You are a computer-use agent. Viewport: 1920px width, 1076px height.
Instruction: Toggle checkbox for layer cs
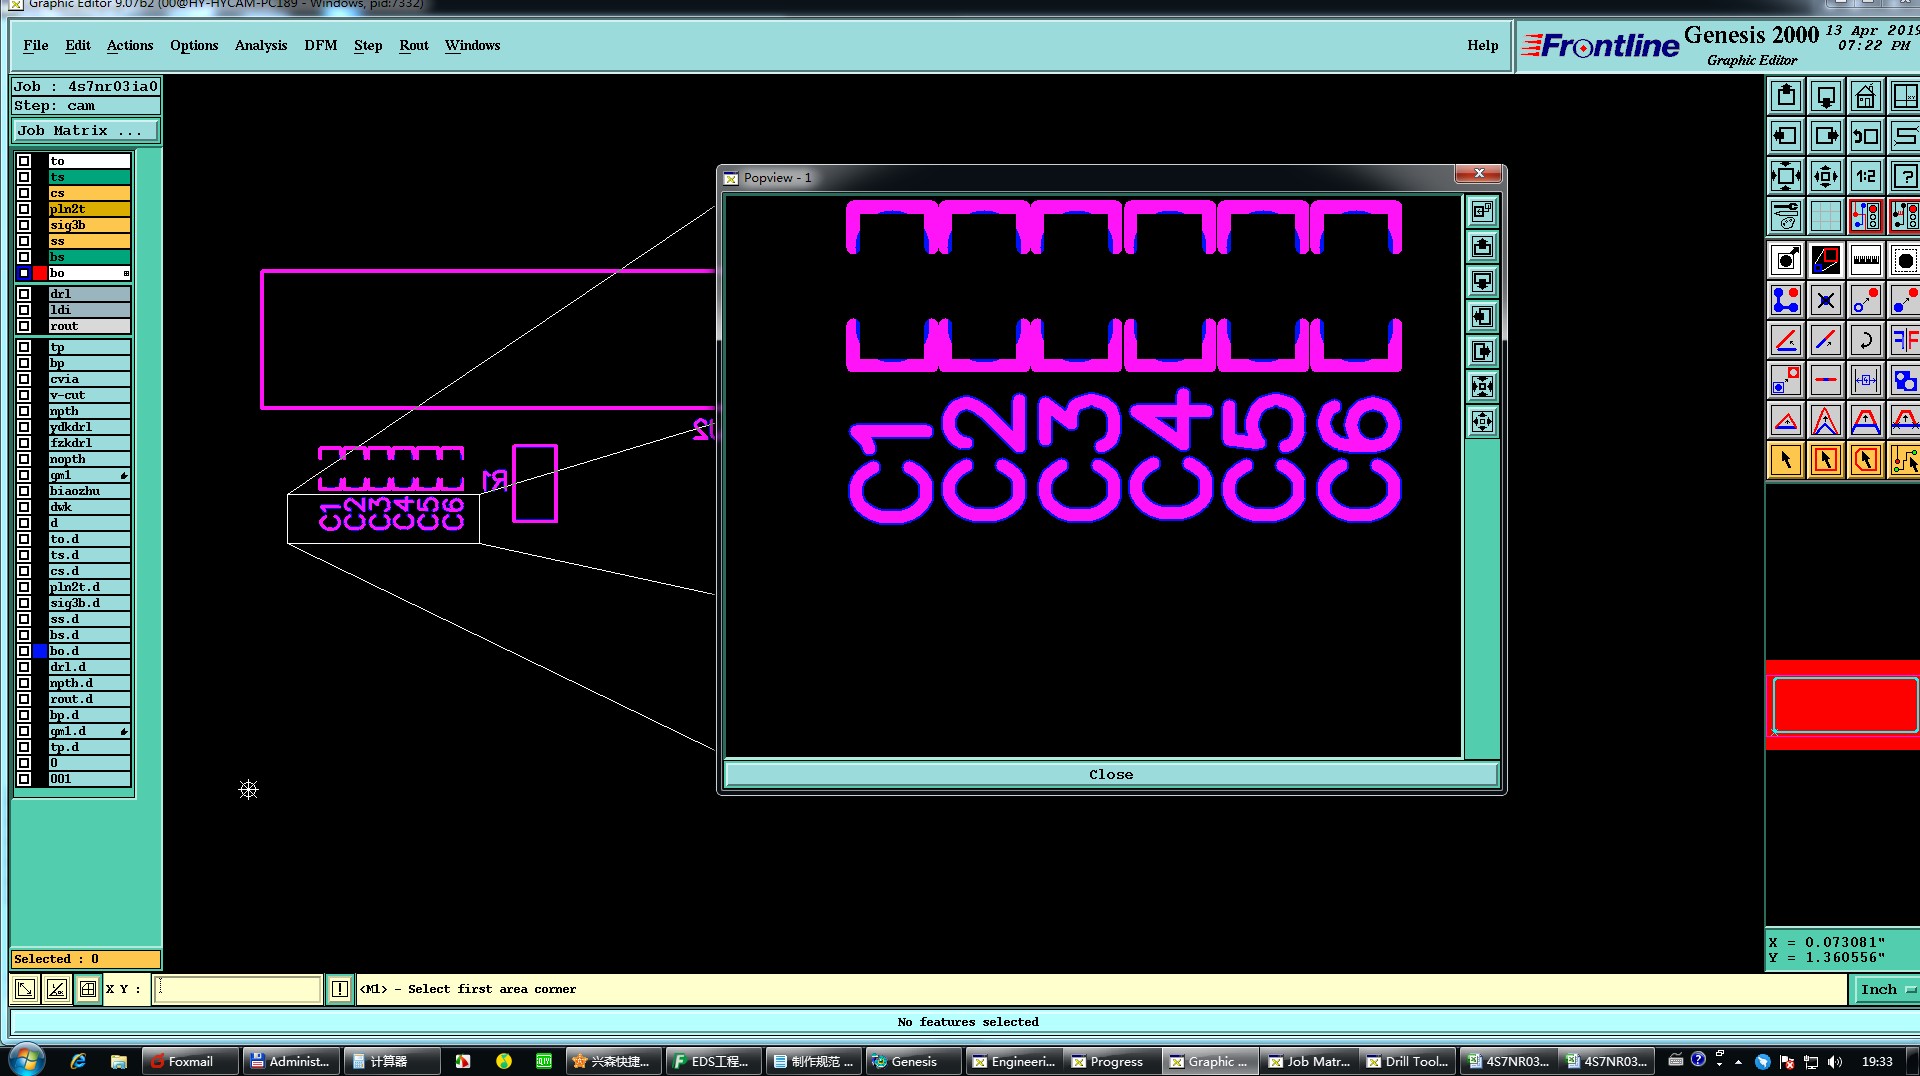tap(24, 193)
